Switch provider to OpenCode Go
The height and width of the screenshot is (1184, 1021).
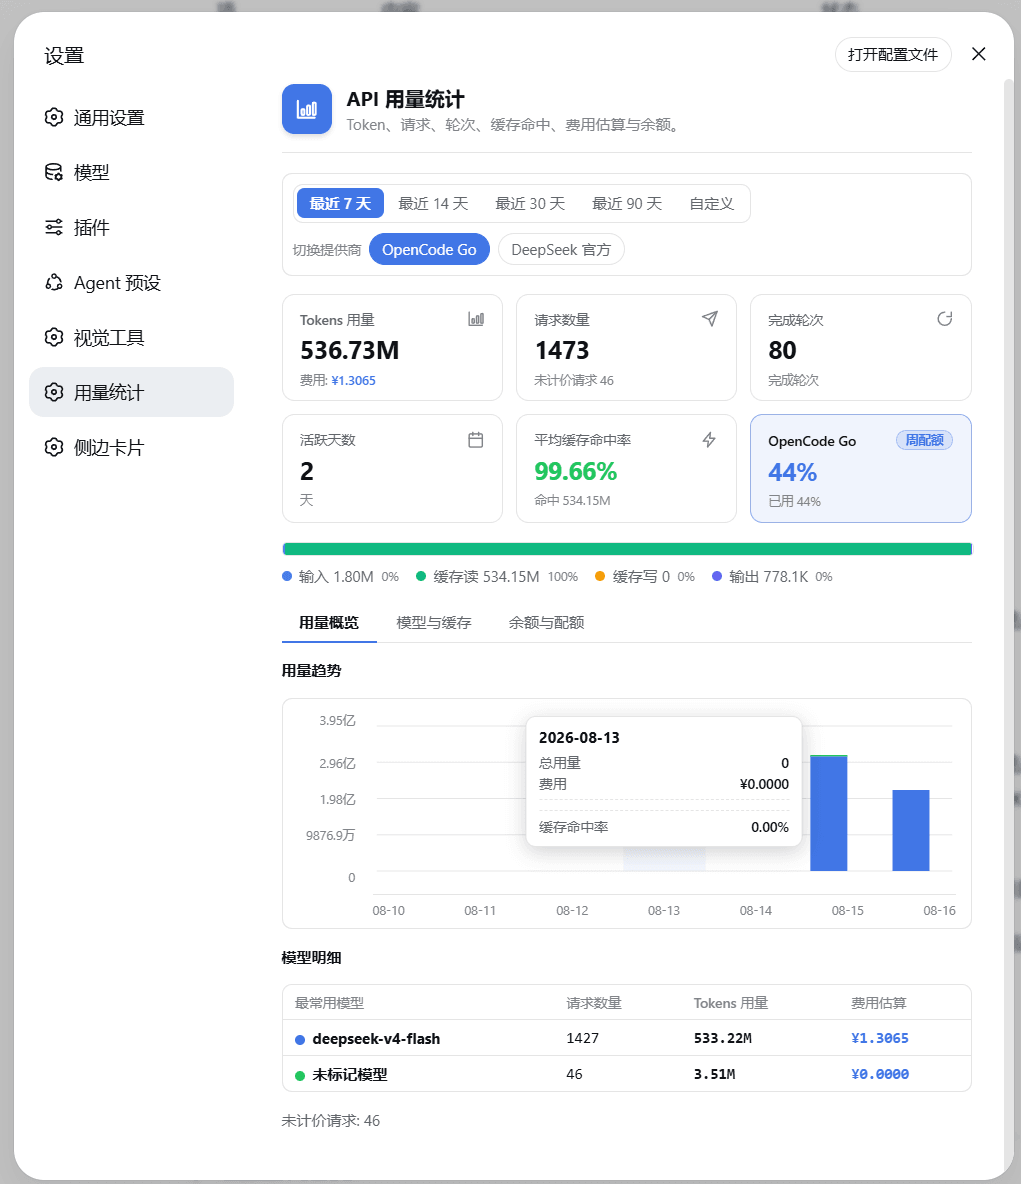click(x=429, y=249)
